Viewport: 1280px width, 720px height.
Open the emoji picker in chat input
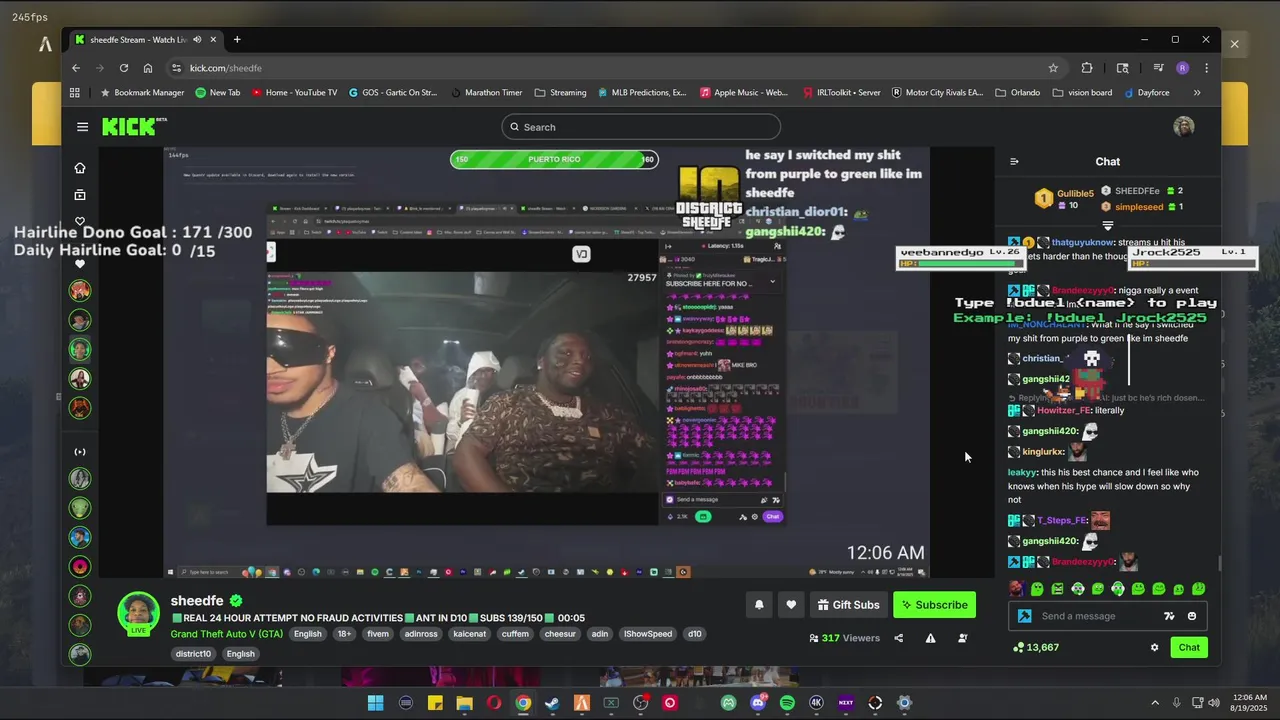[1191, 616]
